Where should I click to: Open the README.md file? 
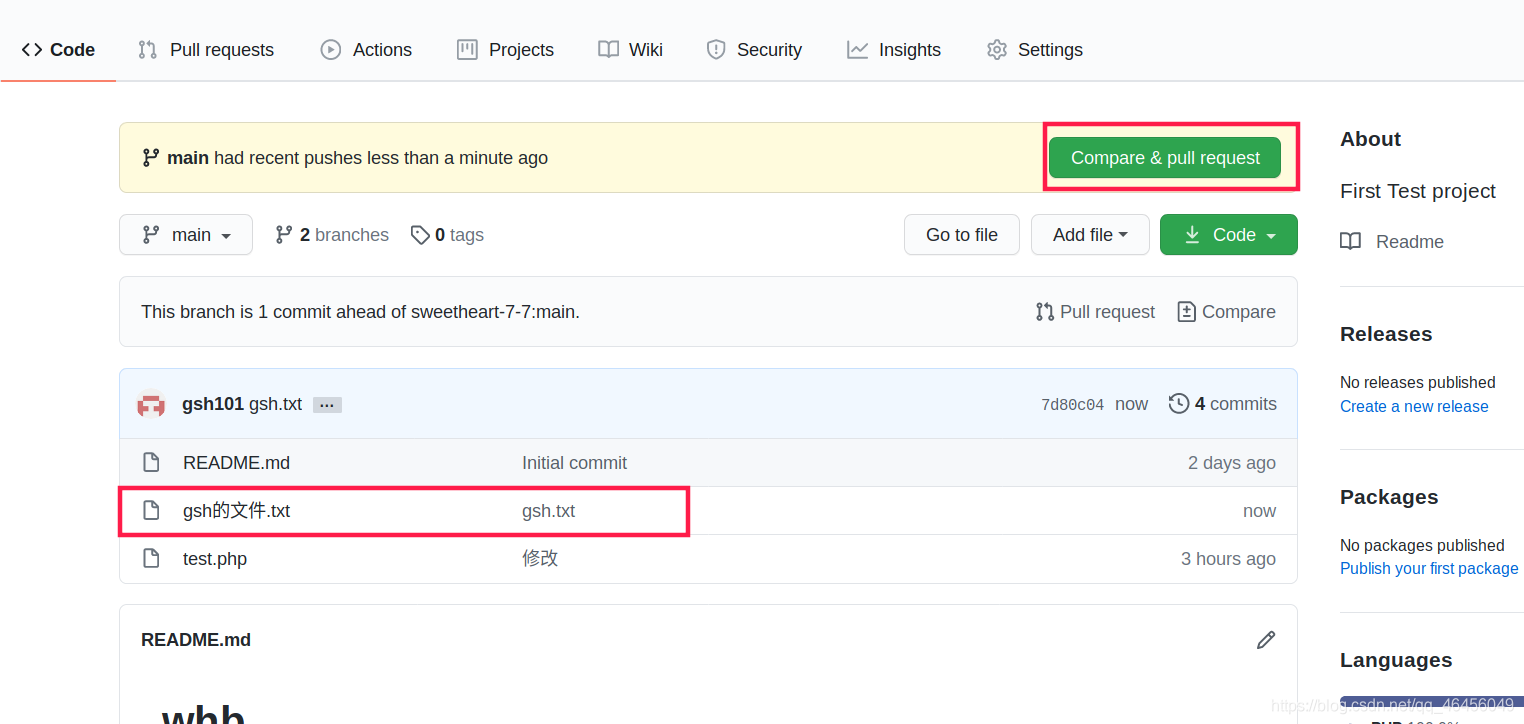tap(237, 463)
